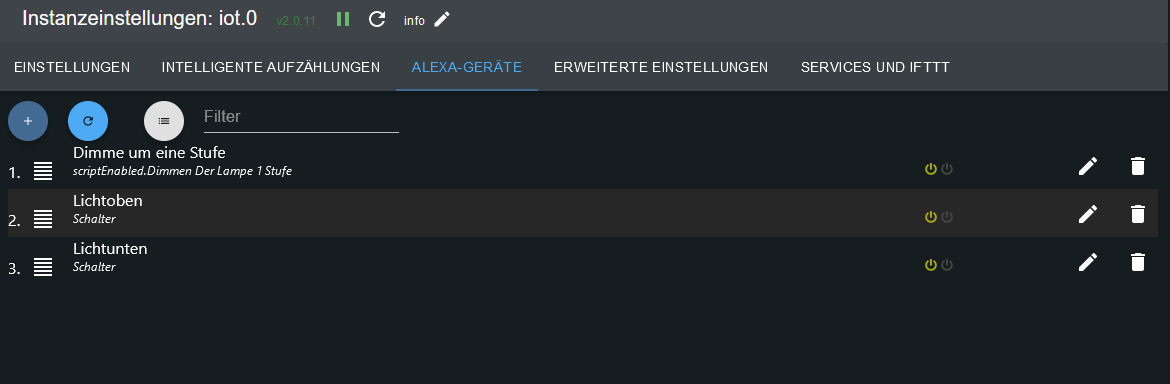Viewport: 1170px width, 384px height.
Task: Toggle the gray power-off icon for Lichtunten
Action: point(947,265)
